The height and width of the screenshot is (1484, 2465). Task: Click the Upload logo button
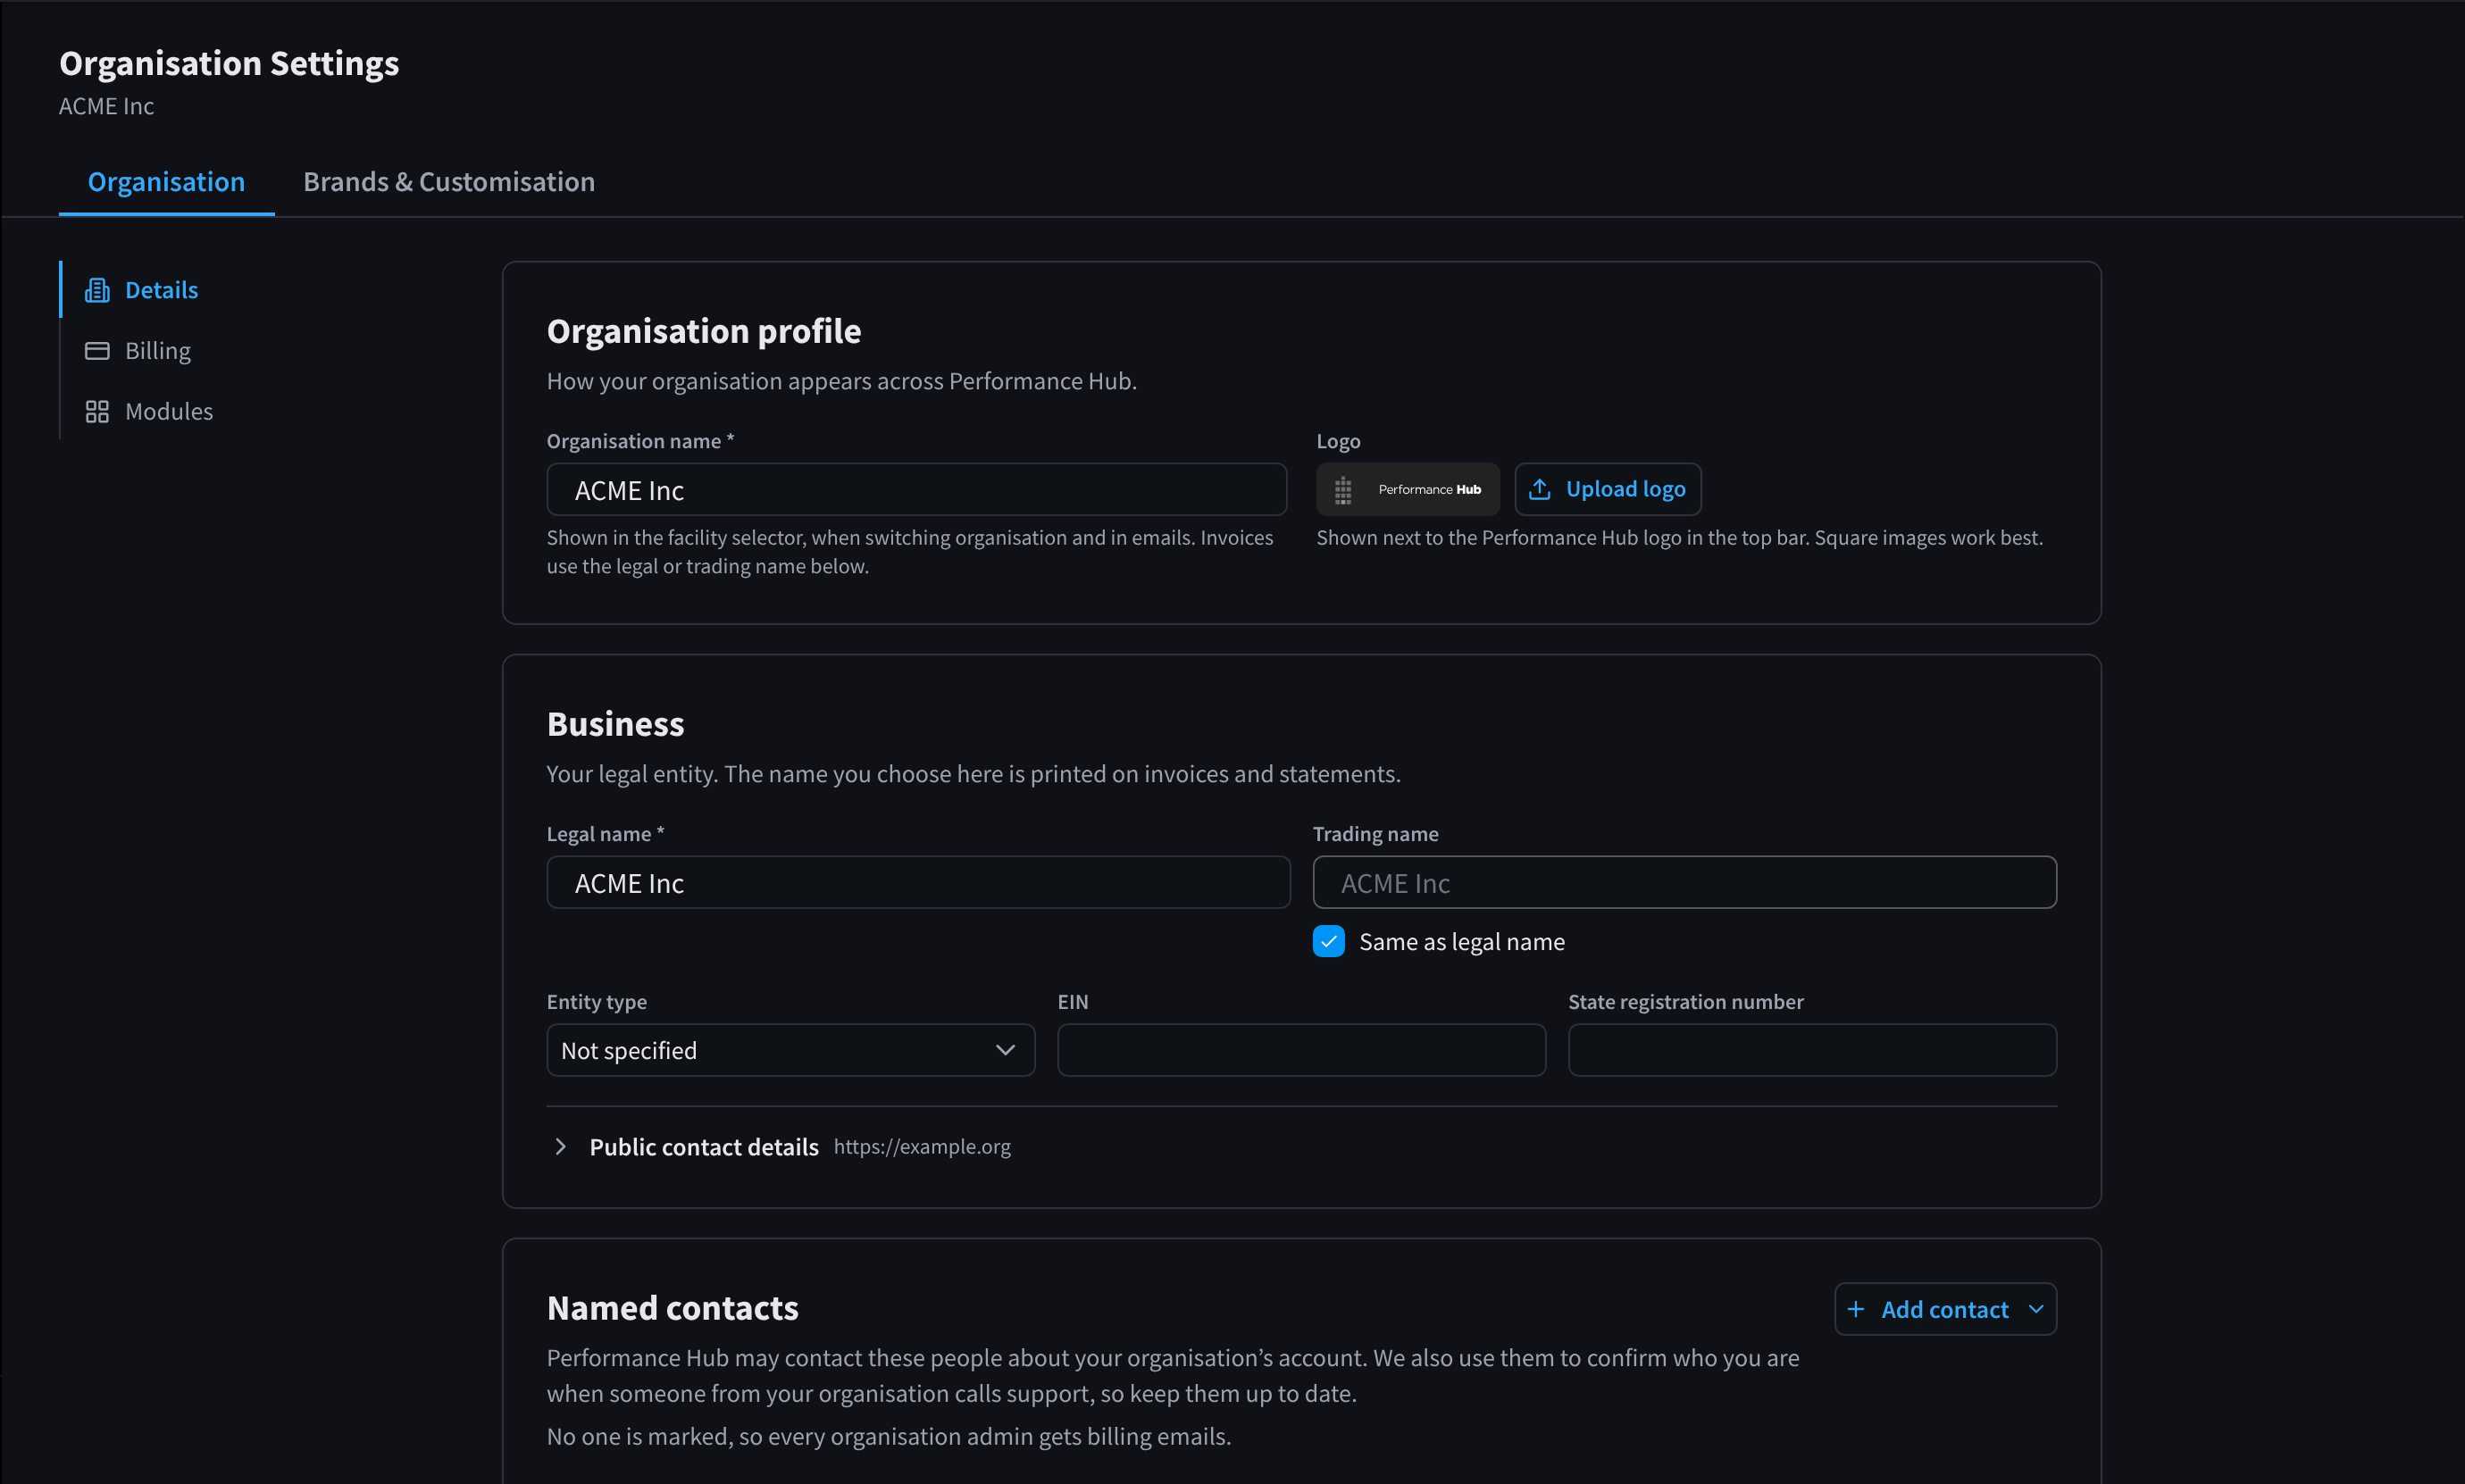(x=1607, y=489)
